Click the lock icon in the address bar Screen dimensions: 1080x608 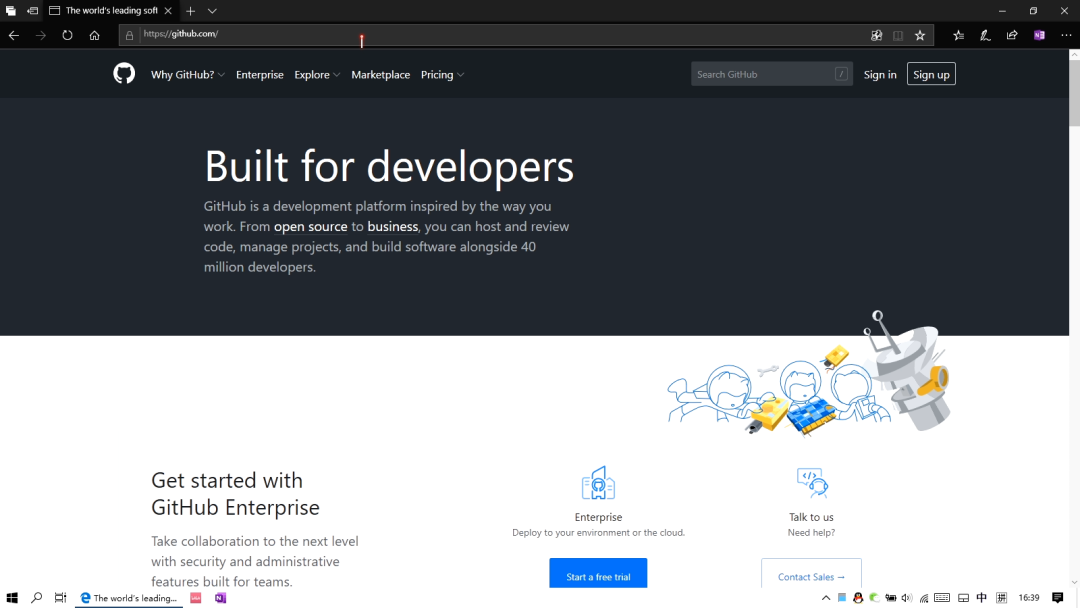click(x=129, y=35)
